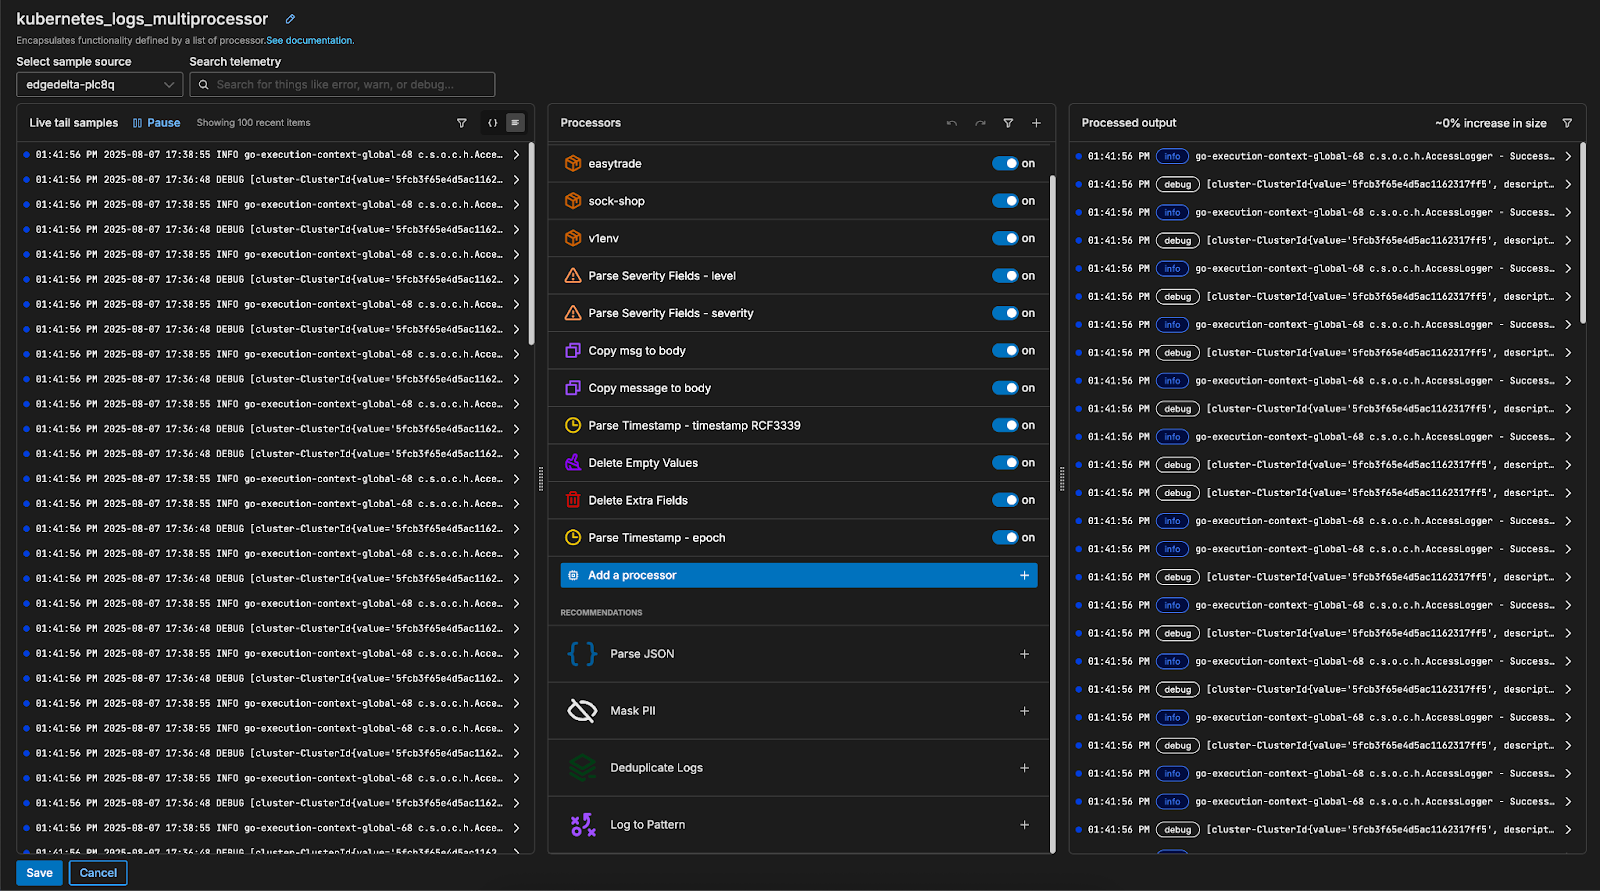
Task: Click the Save button
Action: pyautogui.click(x=39, y=873)
